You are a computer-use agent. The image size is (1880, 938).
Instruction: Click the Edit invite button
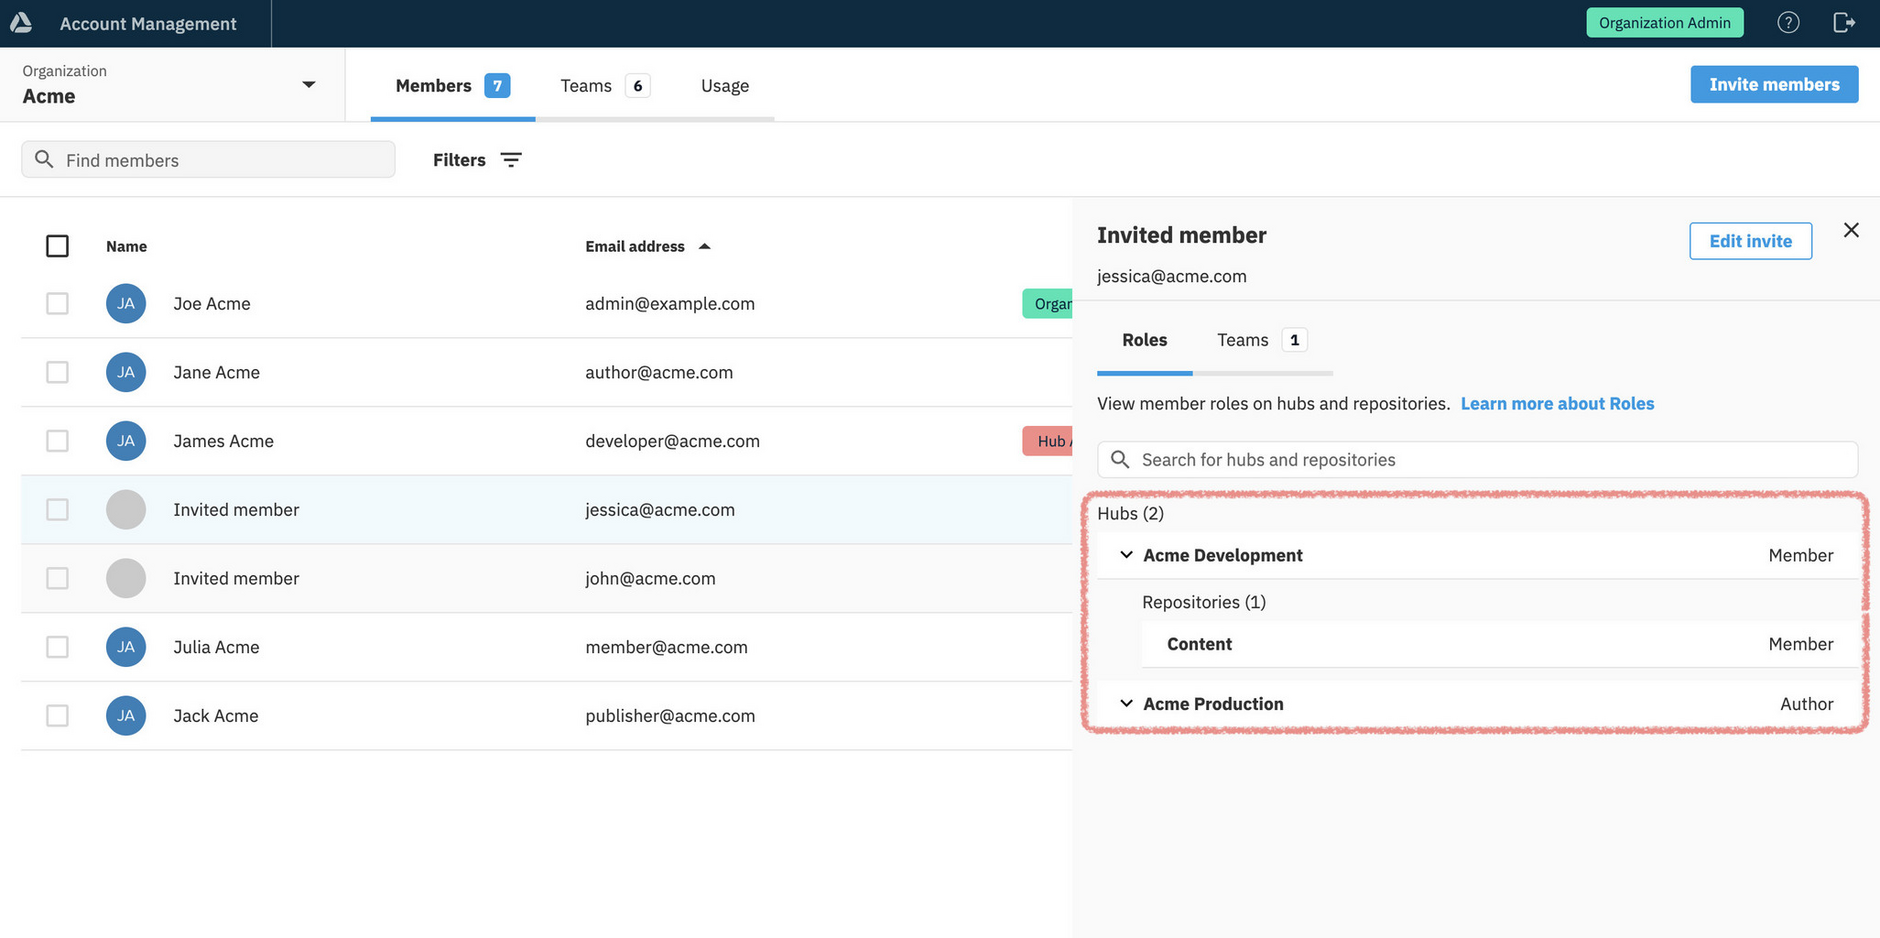tap(1750, 241)
